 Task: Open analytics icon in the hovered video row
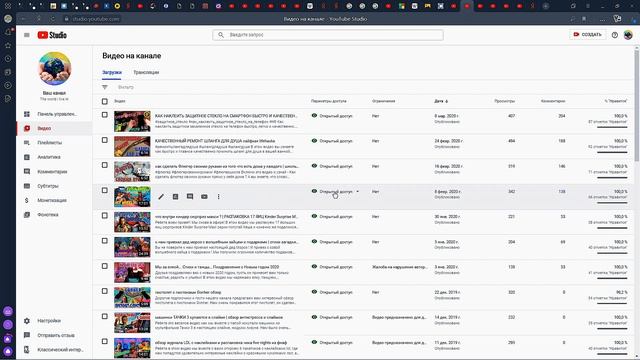pyautogui.click(x=175, y=197)
